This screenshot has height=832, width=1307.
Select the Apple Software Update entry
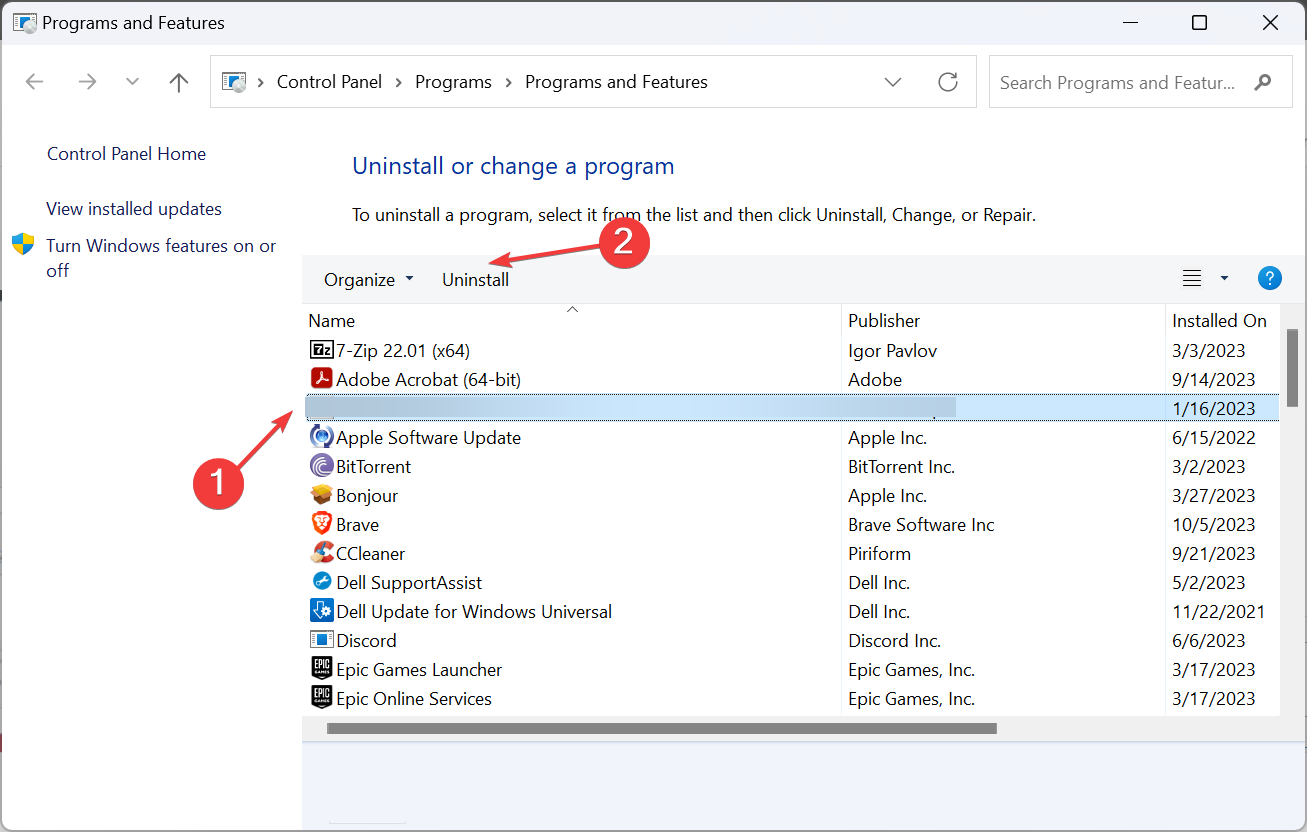pyautogui.click(x=428, y=437)
